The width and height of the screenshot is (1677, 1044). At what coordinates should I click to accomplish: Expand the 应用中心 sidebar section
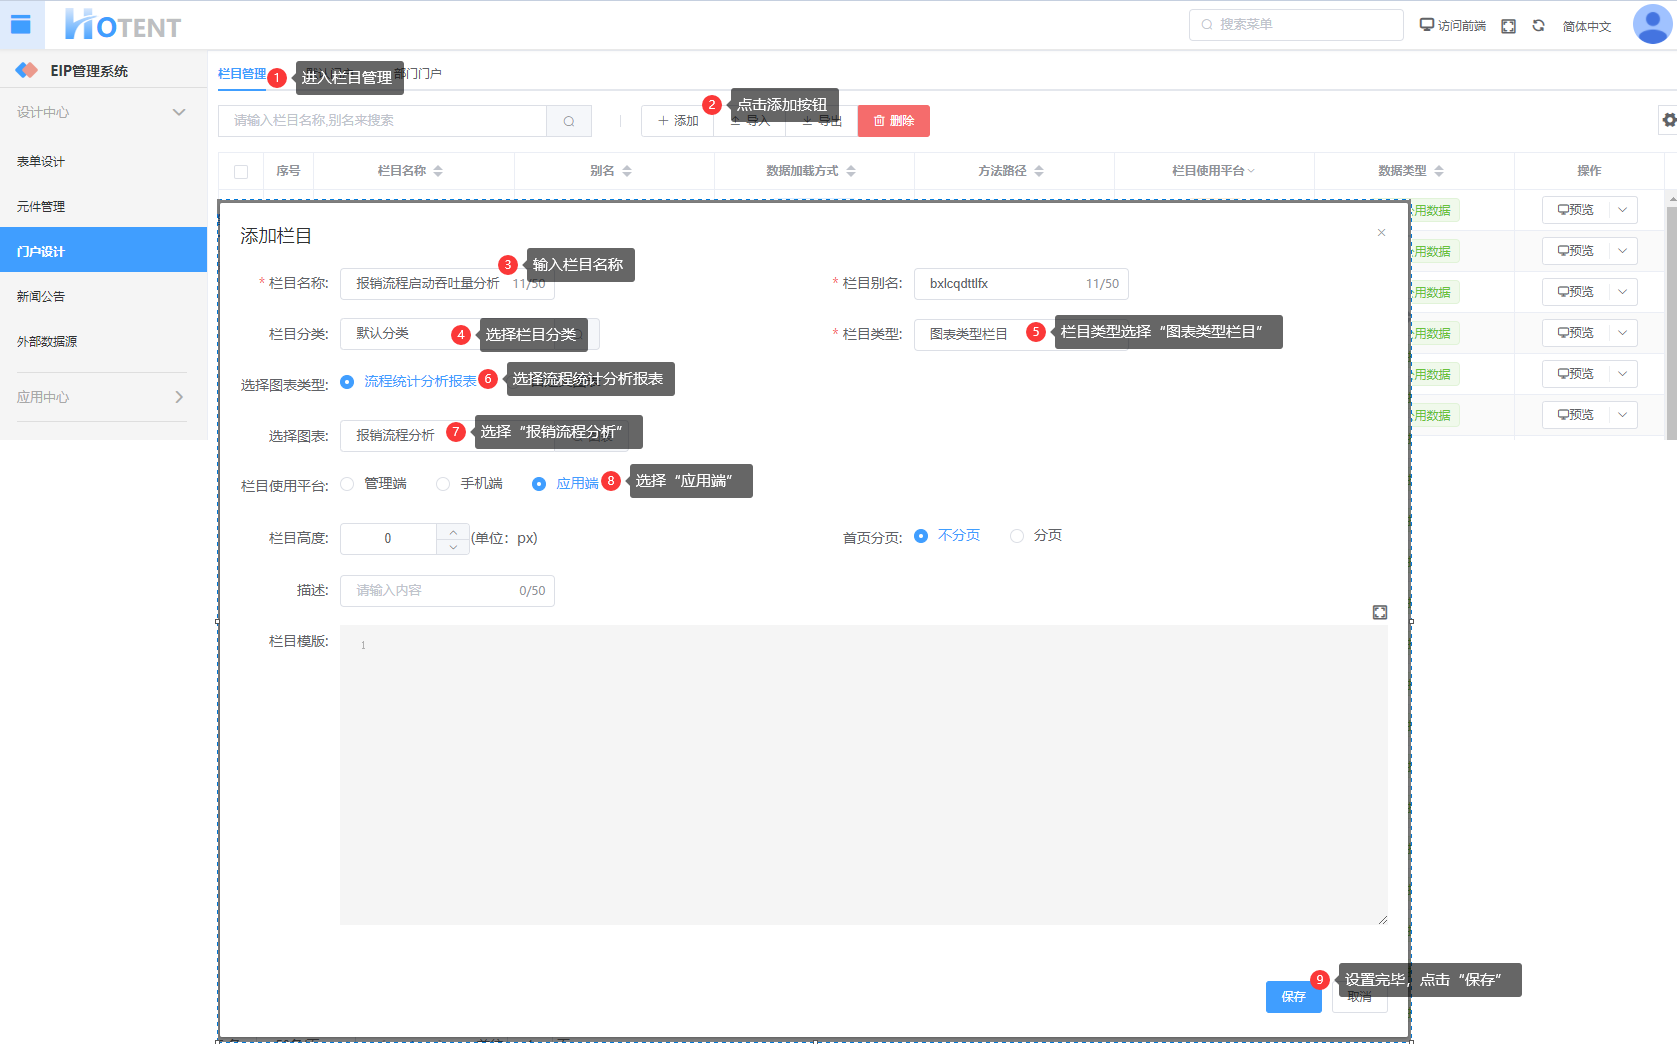(x=103, y=397)
